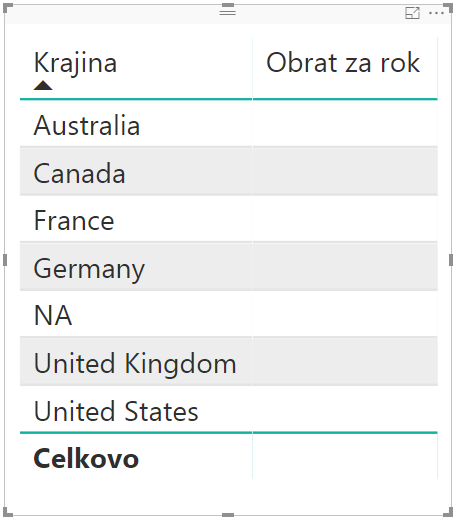This screenshot has height=520, width=455.
Task: Select the NA row
Action: pos(229,314)
